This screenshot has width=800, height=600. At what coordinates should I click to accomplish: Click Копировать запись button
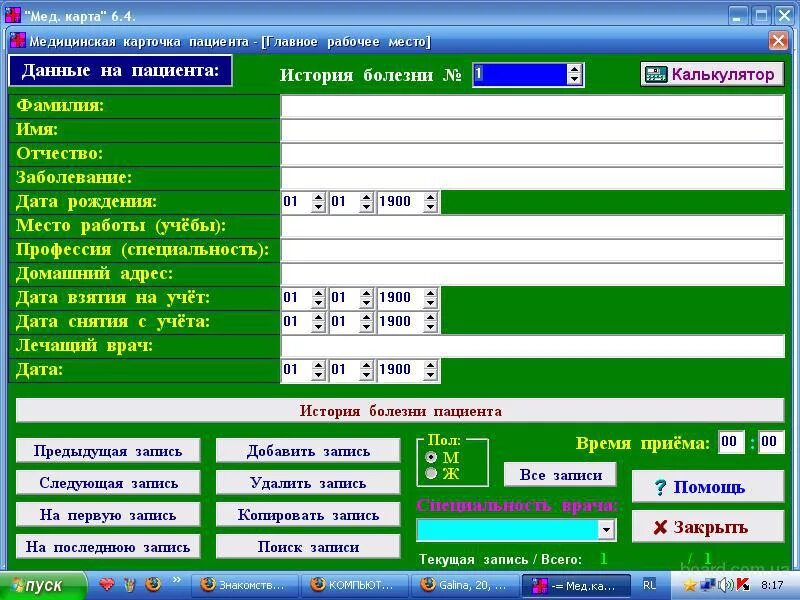coord(308,515)
